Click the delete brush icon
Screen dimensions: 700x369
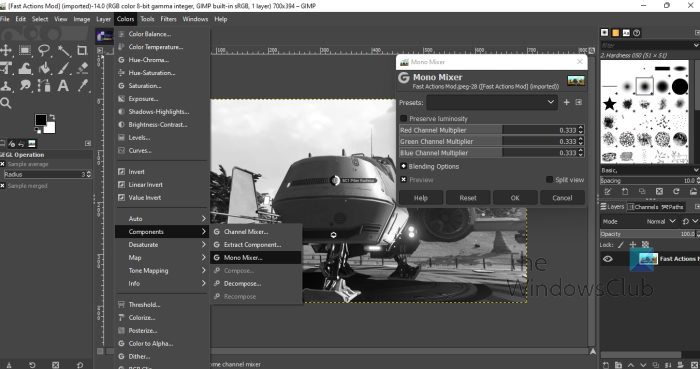[x=659, y=191]
